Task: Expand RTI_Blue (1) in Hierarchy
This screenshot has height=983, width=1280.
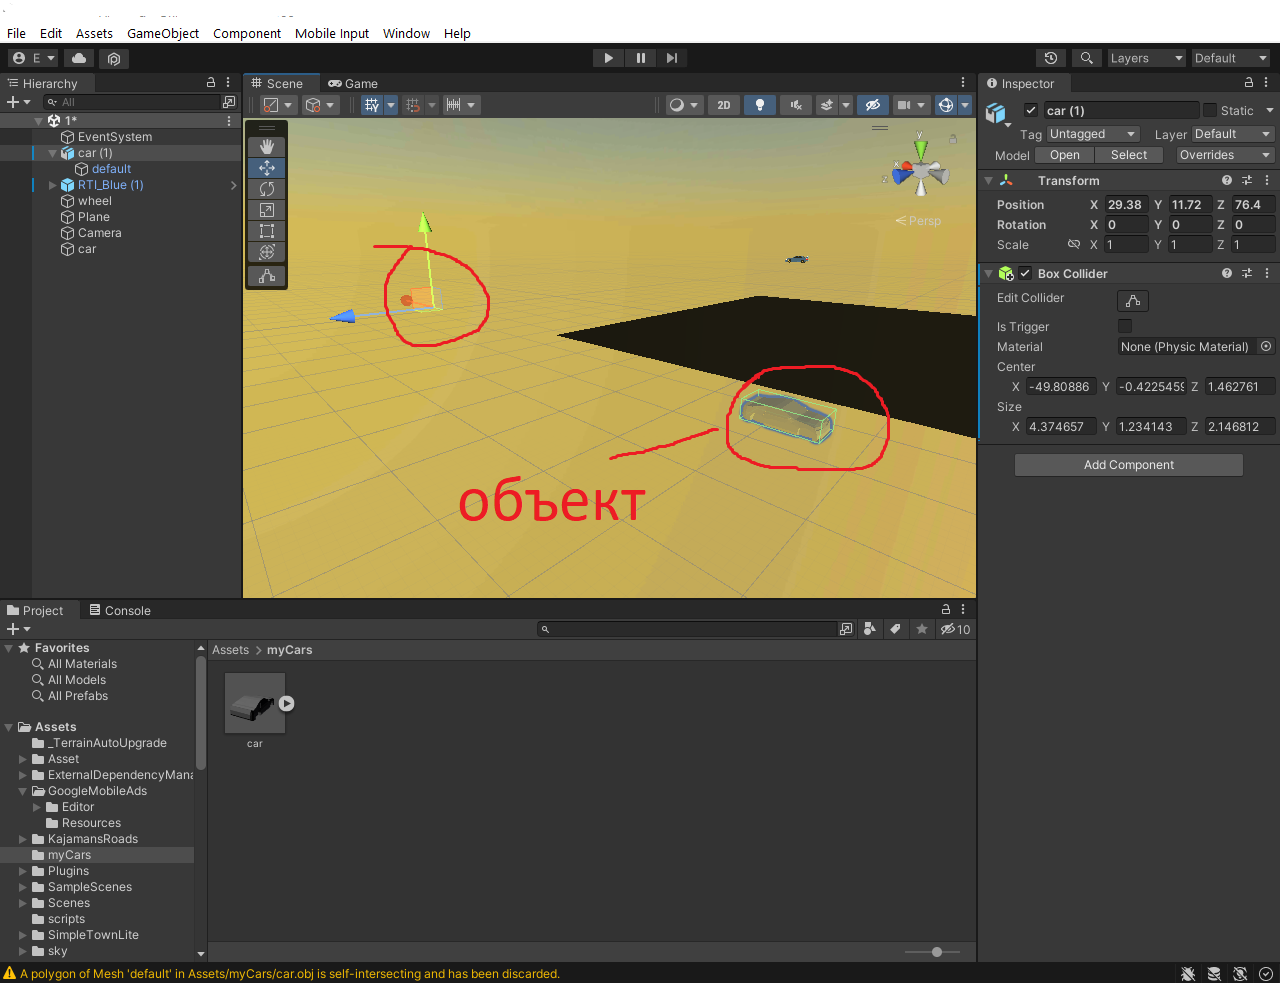Action: [x=53, y=185]
